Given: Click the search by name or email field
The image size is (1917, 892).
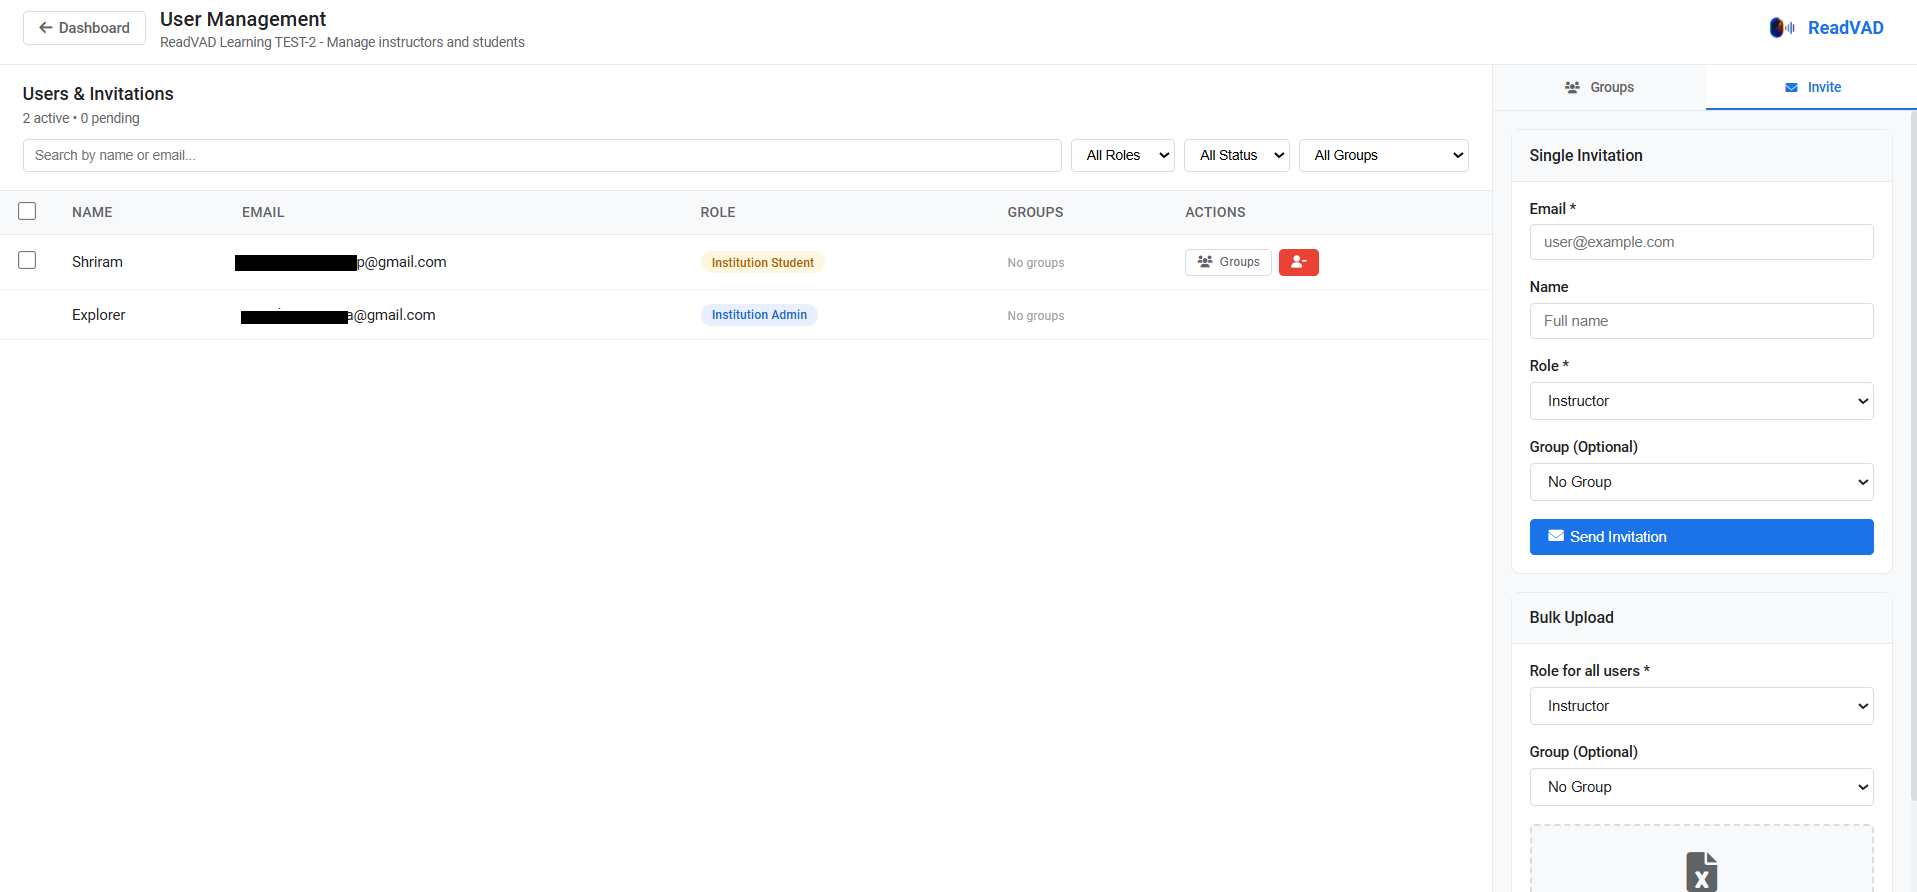Looking at the screenshot, I should pos(542,155).
